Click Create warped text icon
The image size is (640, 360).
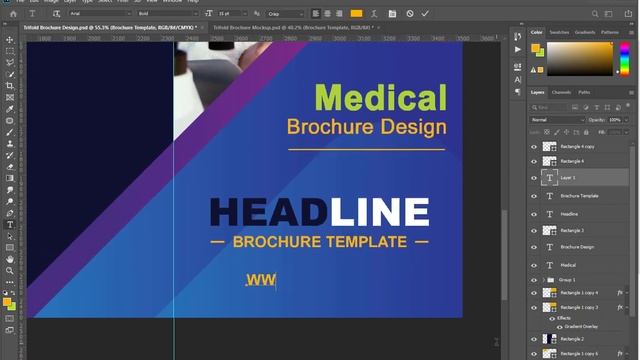pyautogui.click(x=374, y=13)
